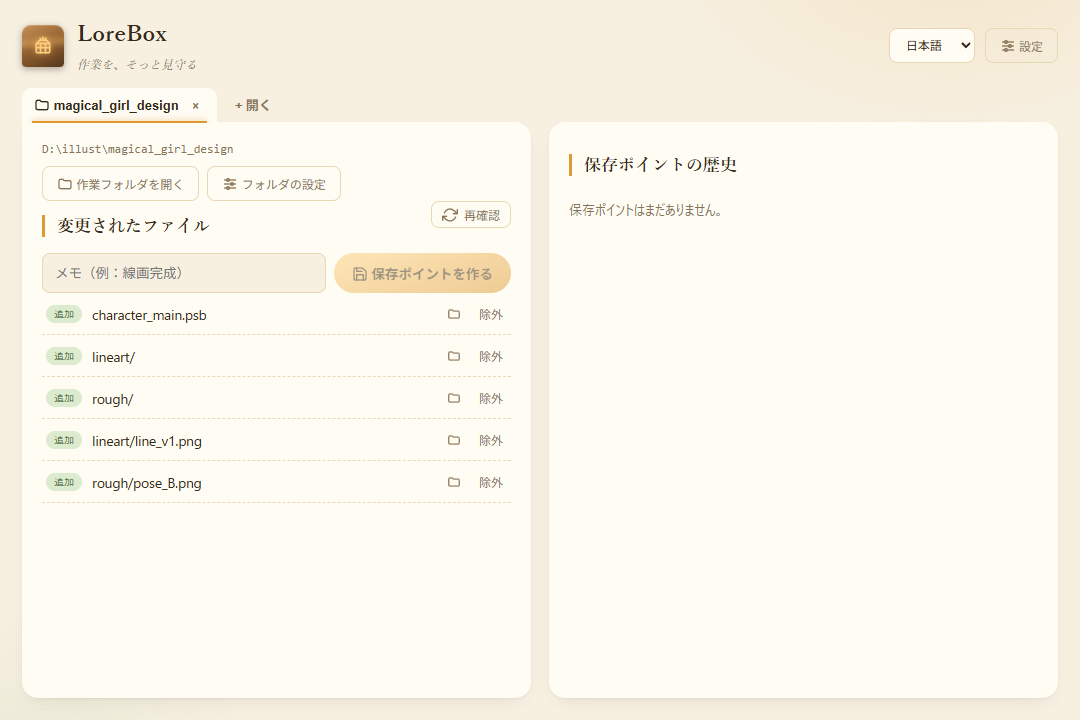Click the + 開く tab to open a folder

point(251,105)
